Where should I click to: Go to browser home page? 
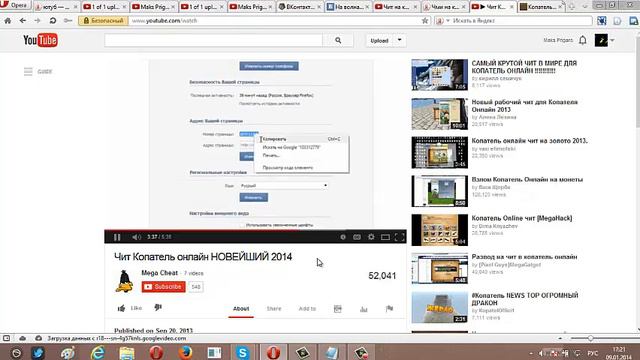pos(8,20)
